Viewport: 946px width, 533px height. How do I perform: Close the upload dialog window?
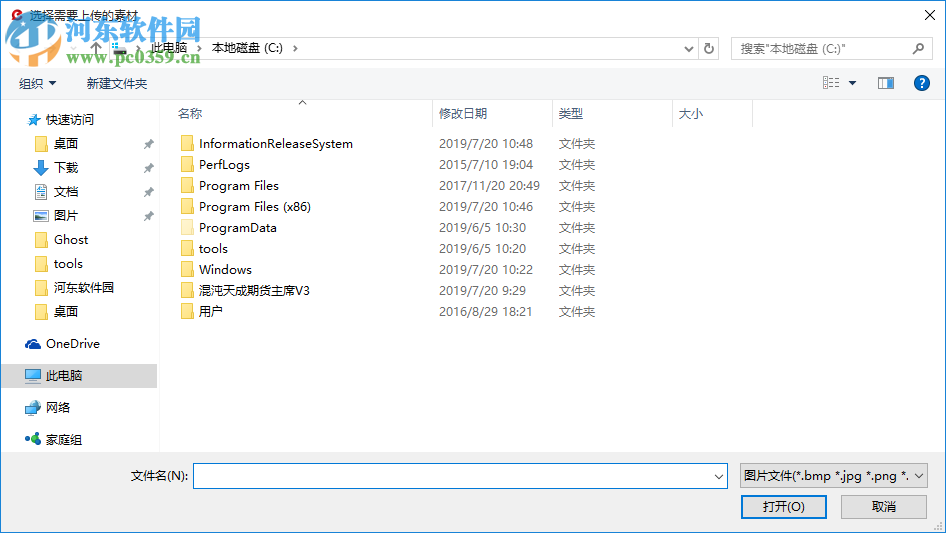(930, 15)
